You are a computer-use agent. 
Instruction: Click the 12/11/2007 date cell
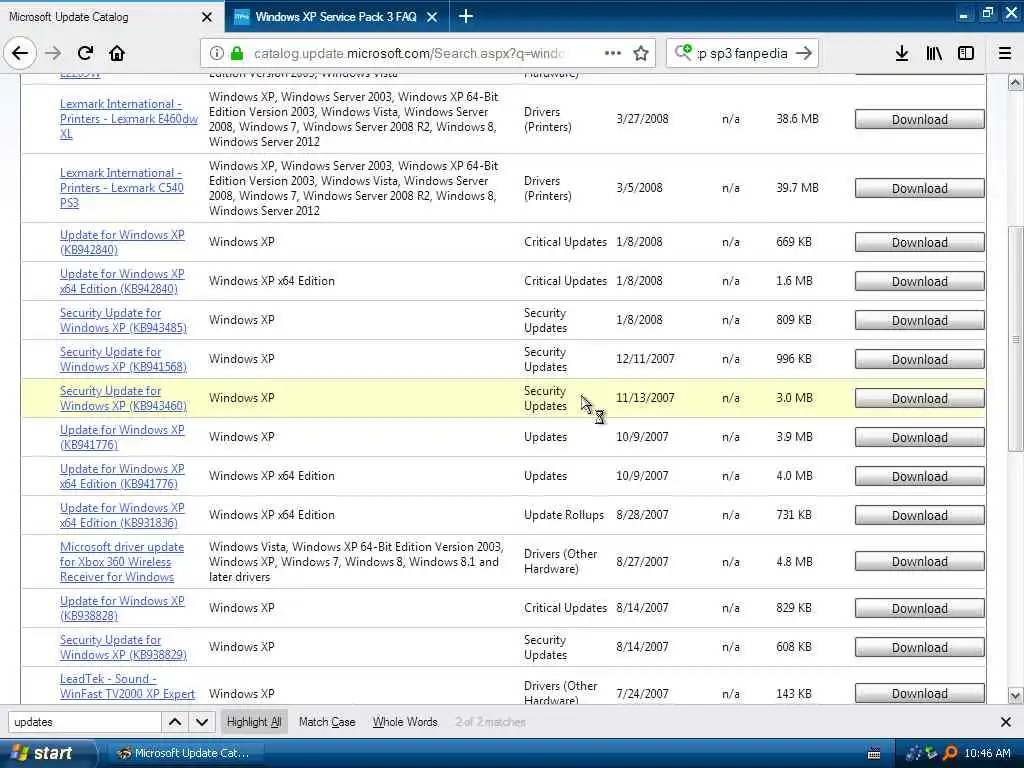(x=645, y=359)
